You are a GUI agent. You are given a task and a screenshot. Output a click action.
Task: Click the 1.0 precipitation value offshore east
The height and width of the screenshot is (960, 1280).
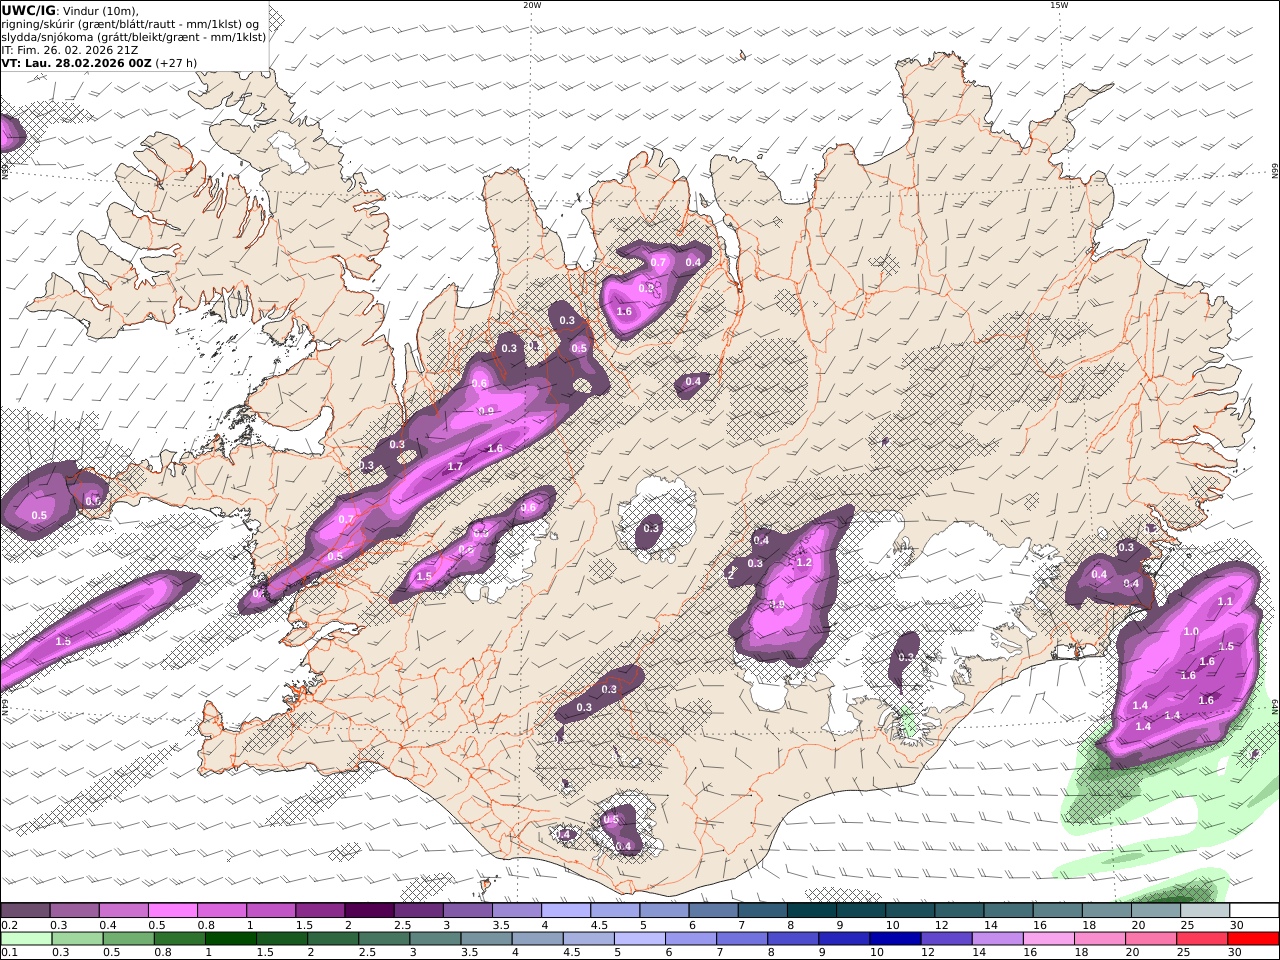1190,632
